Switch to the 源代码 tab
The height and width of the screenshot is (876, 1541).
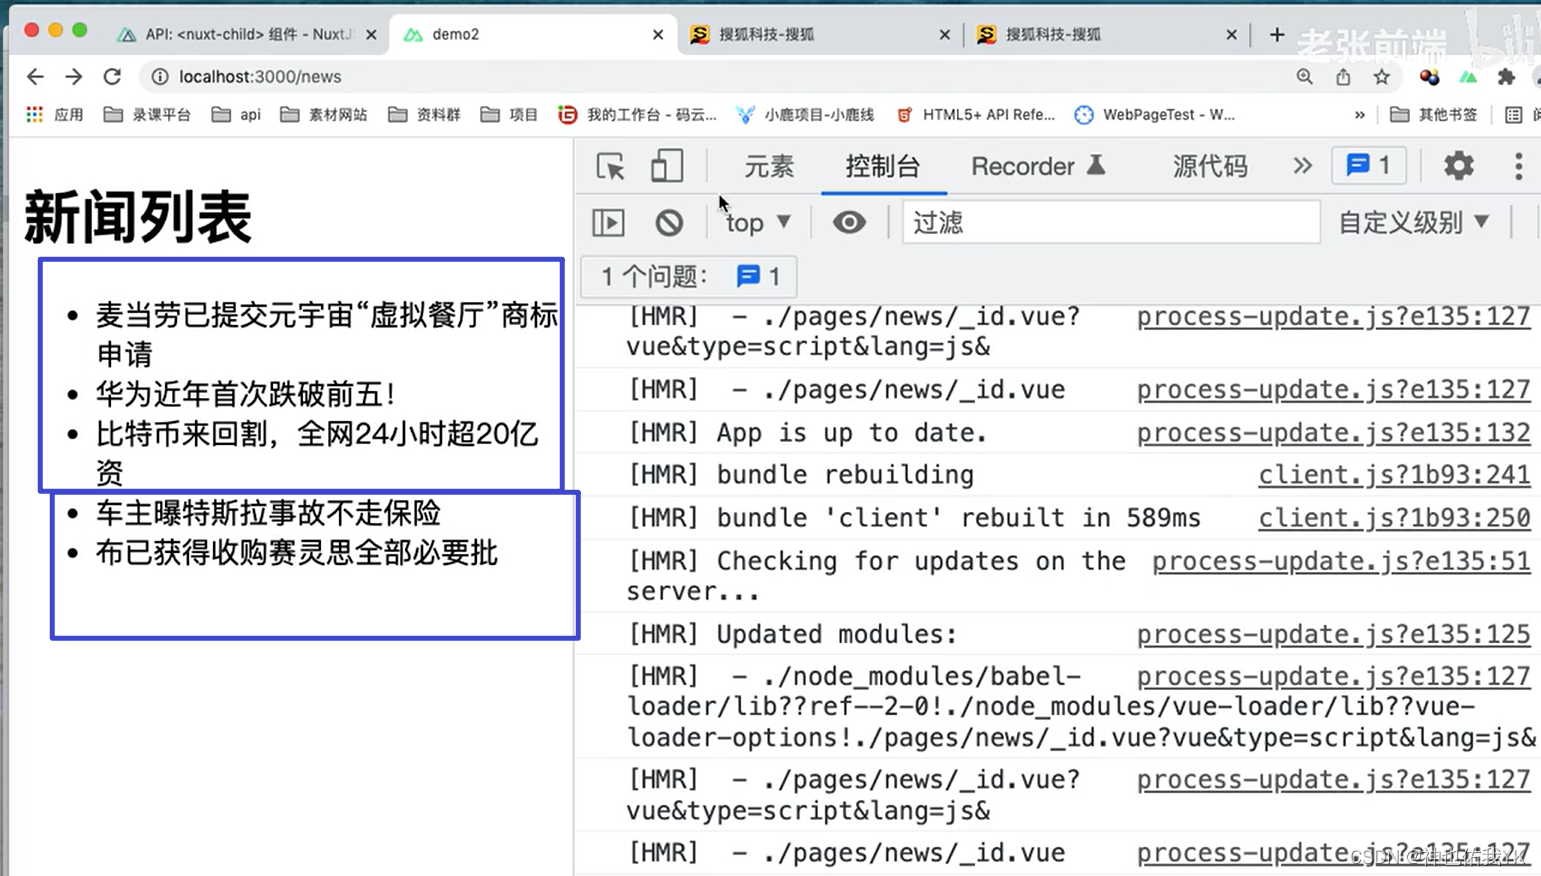(x=1210, y=166)
